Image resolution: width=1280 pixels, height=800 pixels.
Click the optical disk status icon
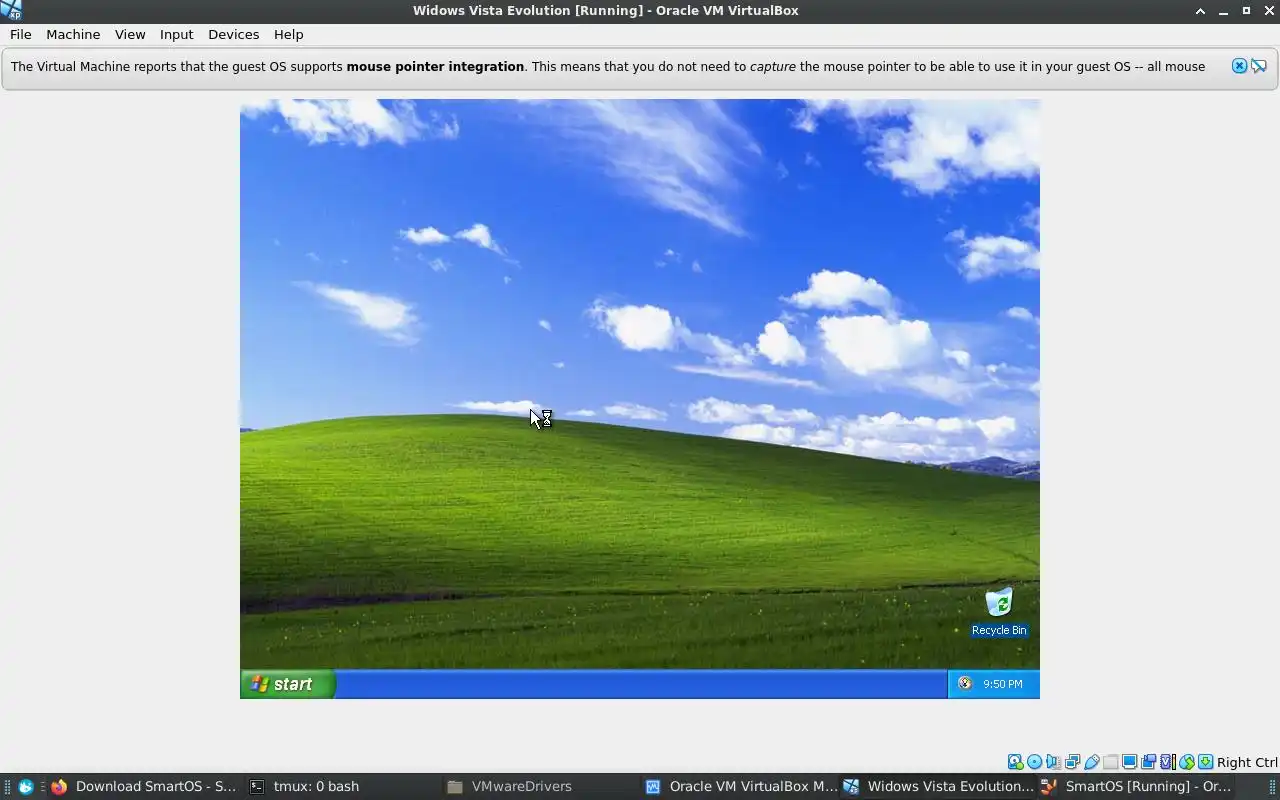click(1034, 762)
